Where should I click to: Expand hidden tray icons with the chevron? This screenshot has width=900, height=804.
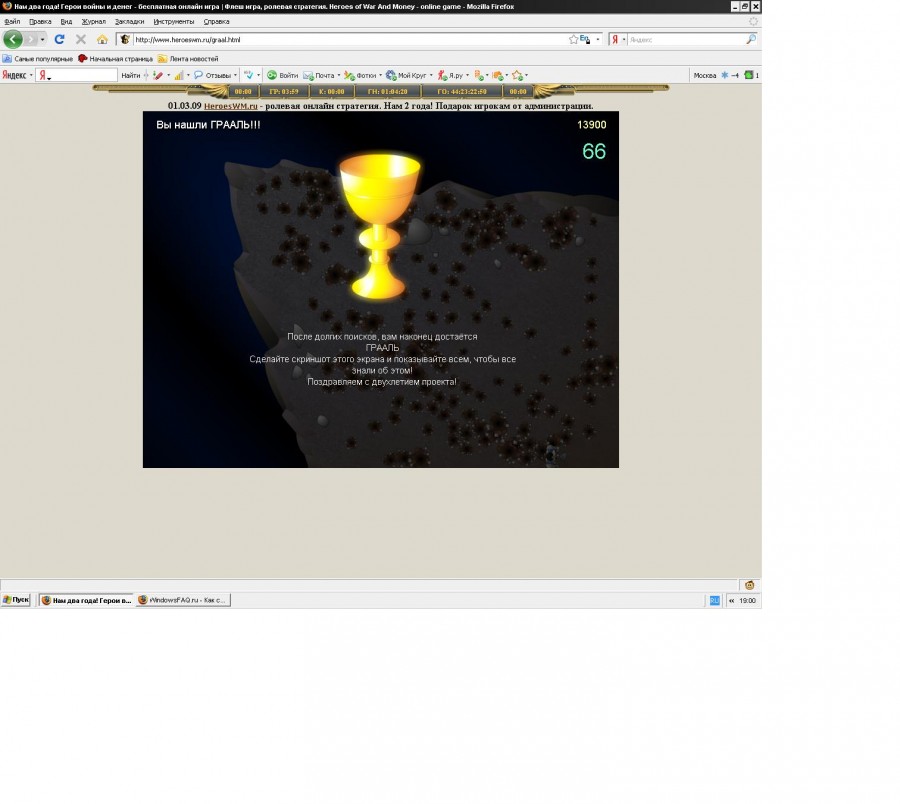(x=731, y=600)
